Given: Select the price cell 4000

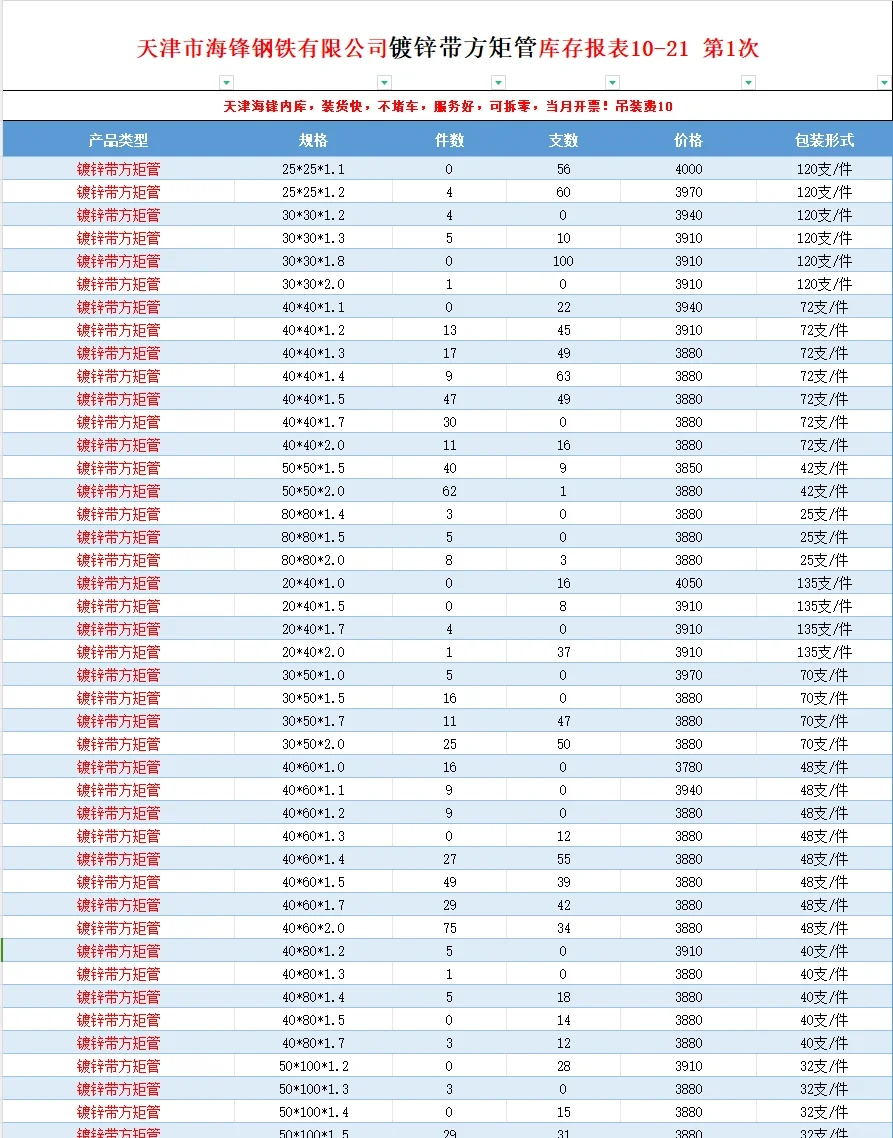Looking at the screenshot, I should (688, 169).
